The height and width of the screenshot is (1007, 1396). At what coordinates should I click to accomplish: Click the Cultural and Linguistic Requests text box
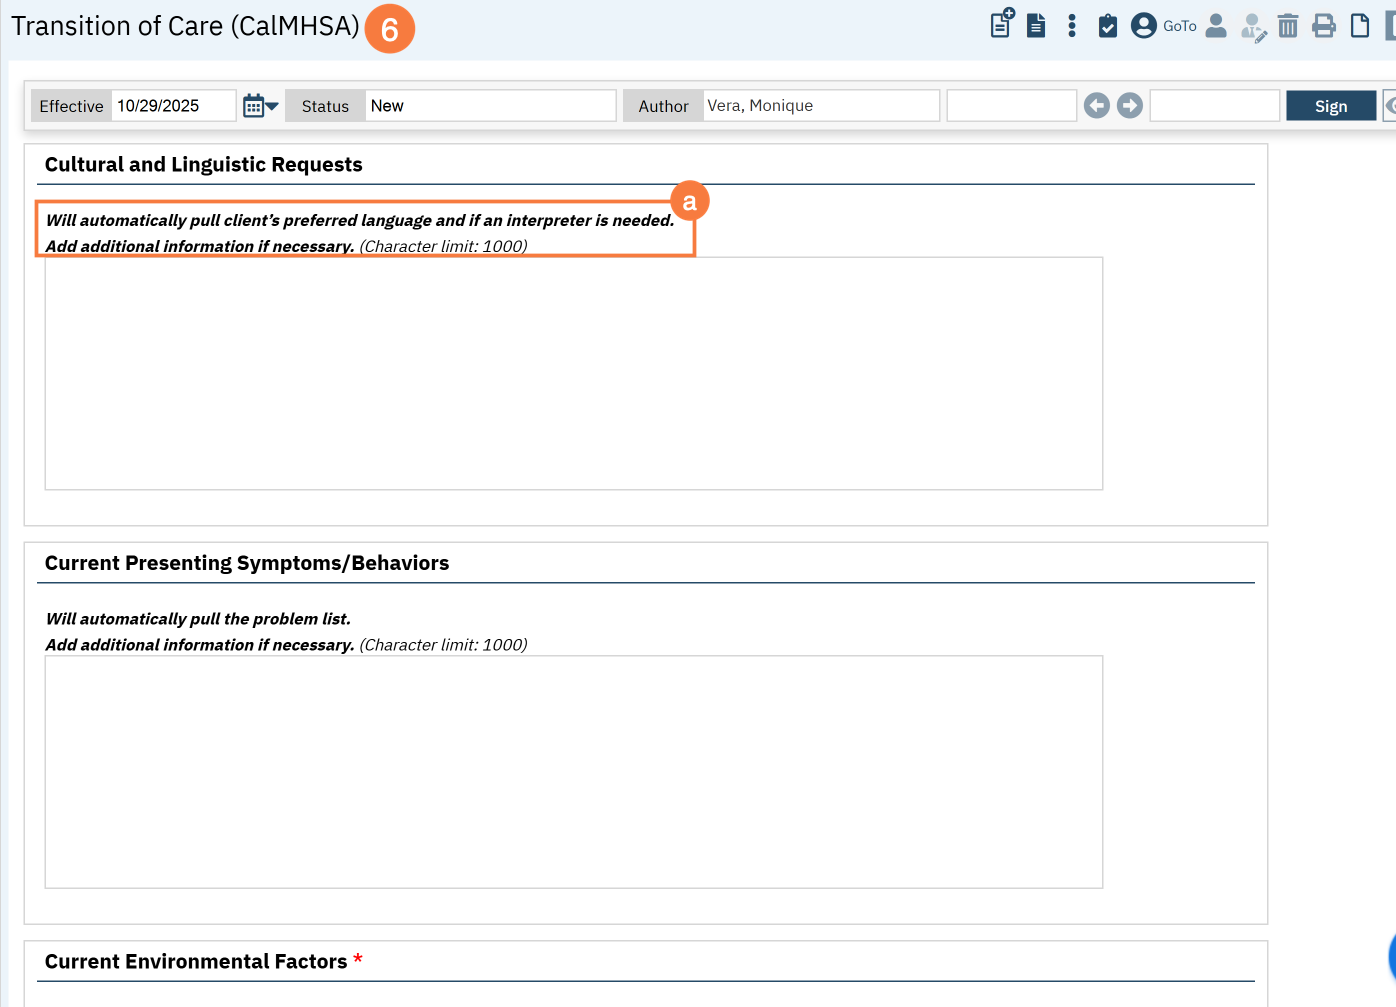pos(574,373)
